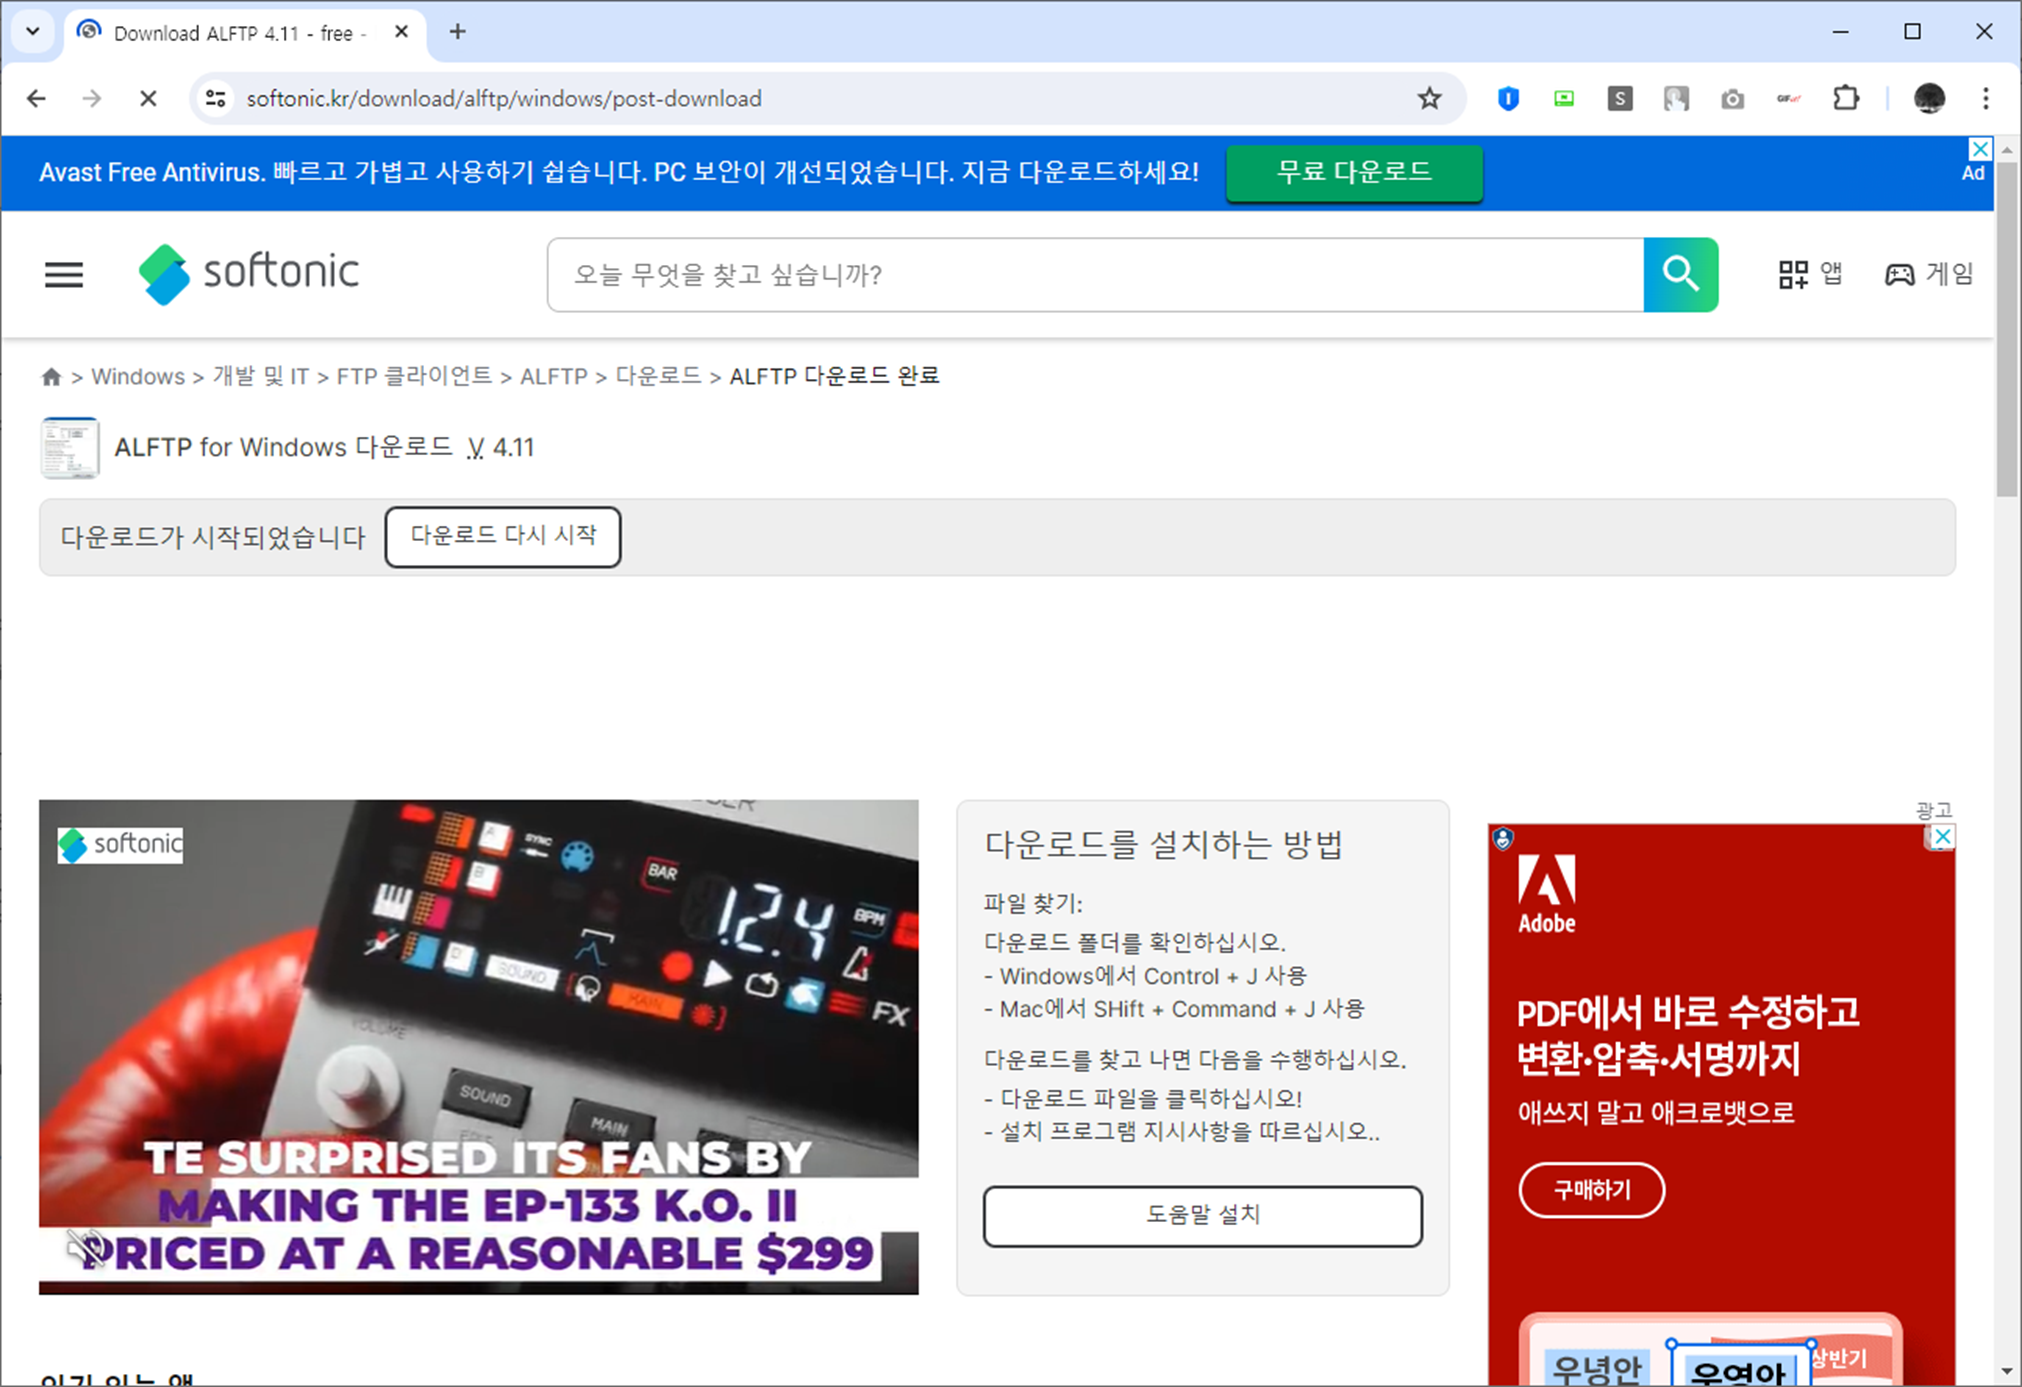
Task: Open the Extensions puzzle piece icon
Action: click(1845, 98)
